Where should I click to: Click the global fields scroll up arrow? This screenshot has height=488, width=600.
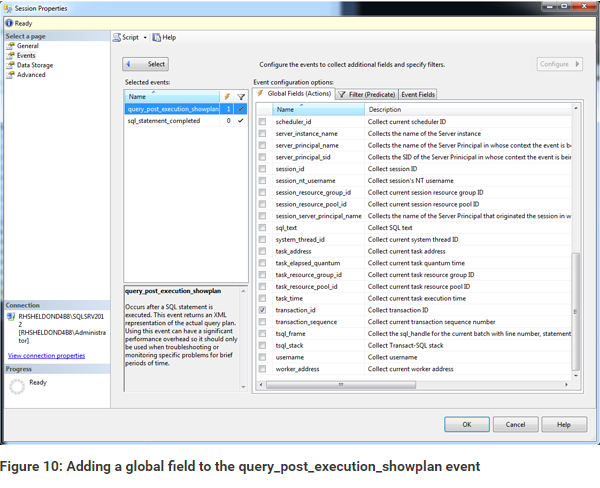[575, 108]
